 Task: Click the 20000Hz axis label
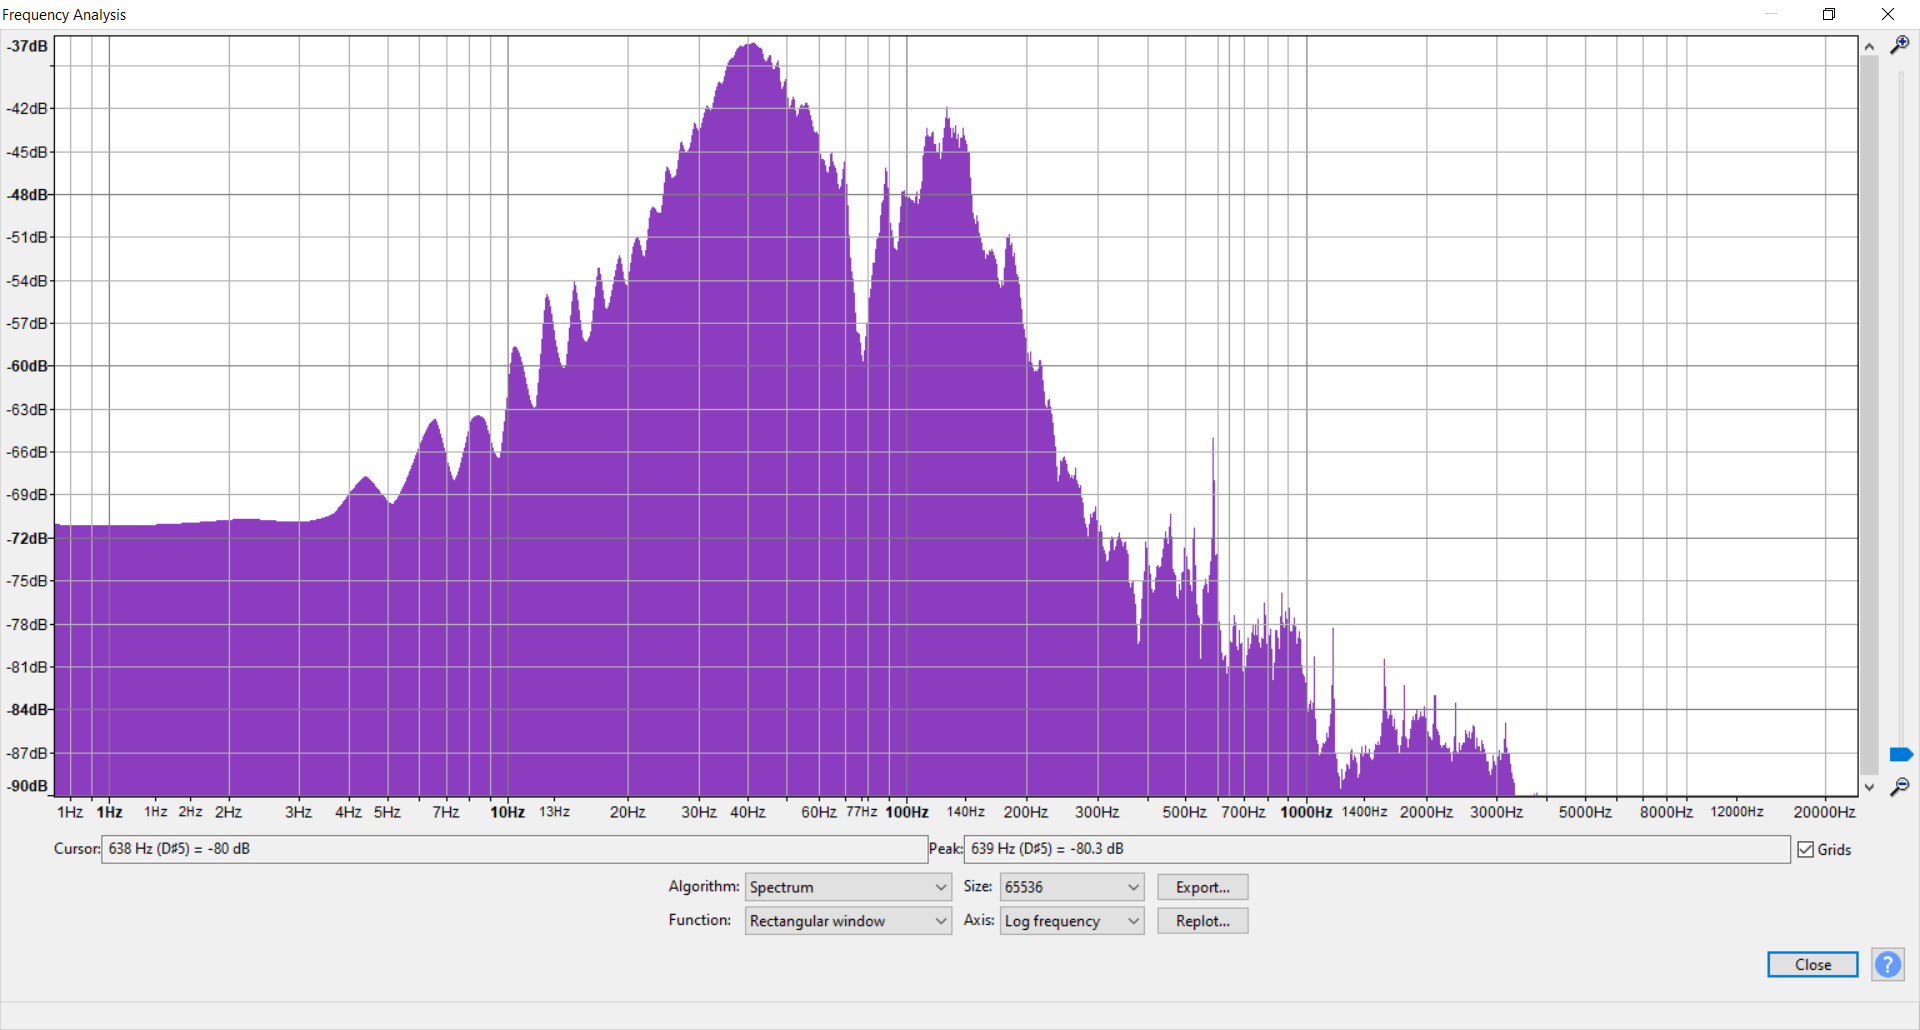(x=1824, y=812)
